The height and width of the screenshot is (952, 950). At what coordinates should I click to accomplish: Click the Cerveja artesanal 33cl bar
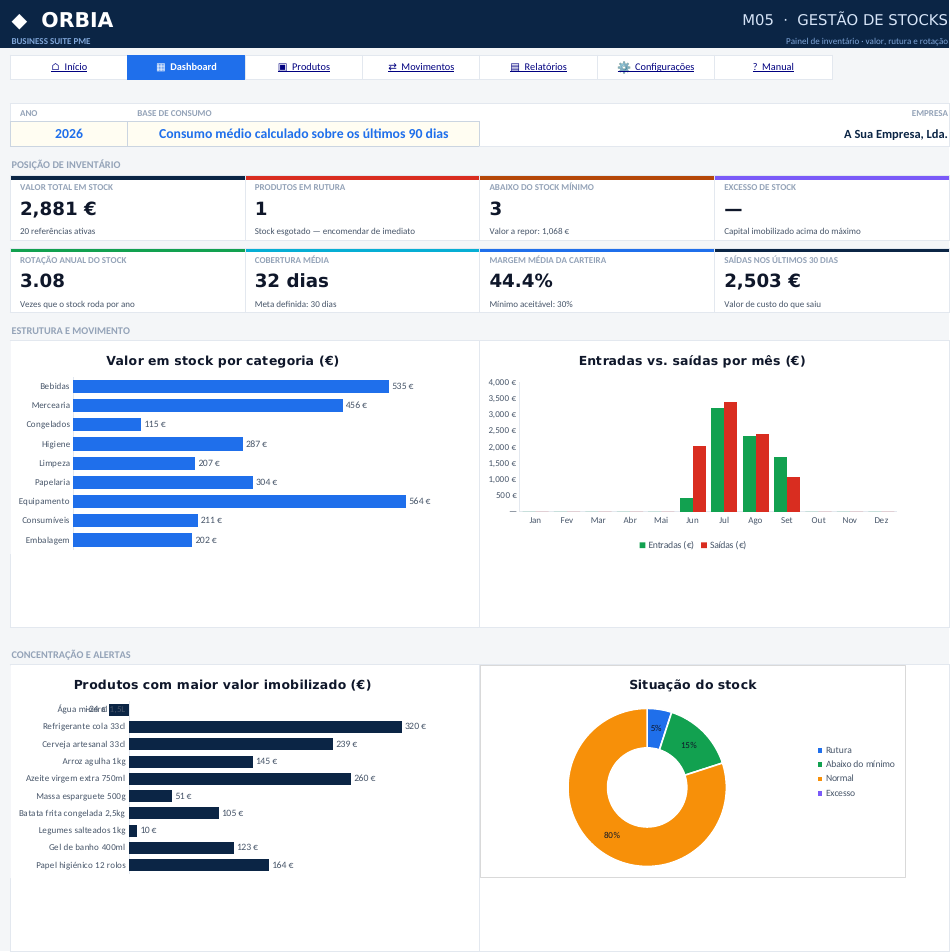click(231, 744)
